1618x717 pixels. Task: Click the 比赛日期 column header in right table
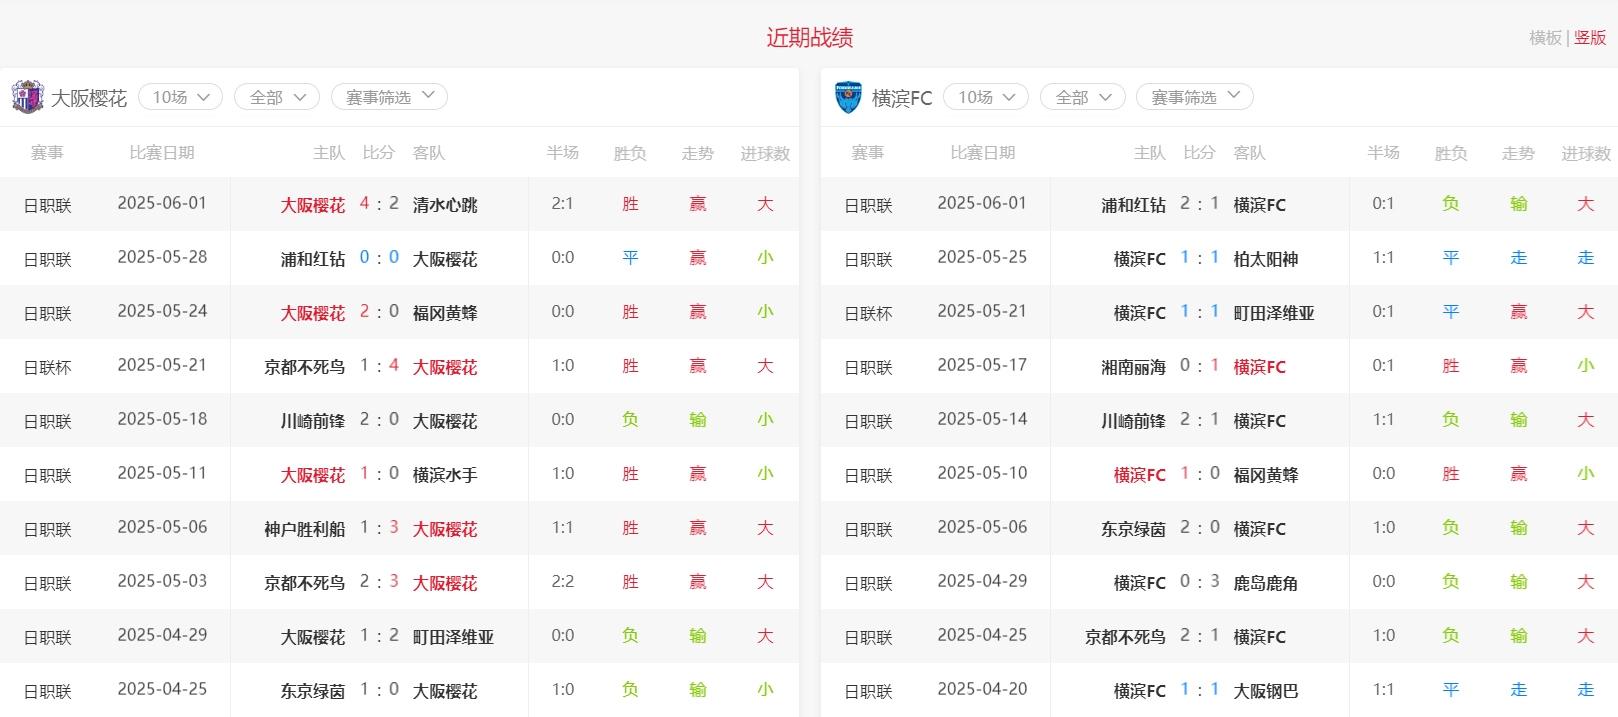pyautogui.click(x=982, y=153)
